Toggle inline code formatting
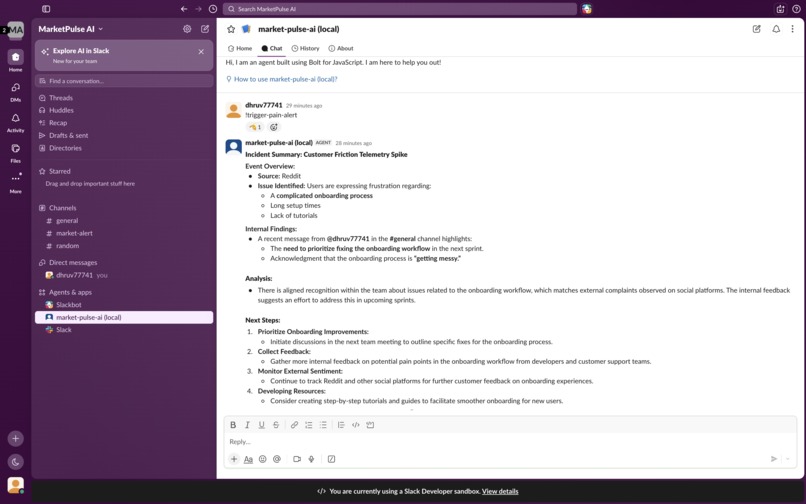 [x=355, y=425]
